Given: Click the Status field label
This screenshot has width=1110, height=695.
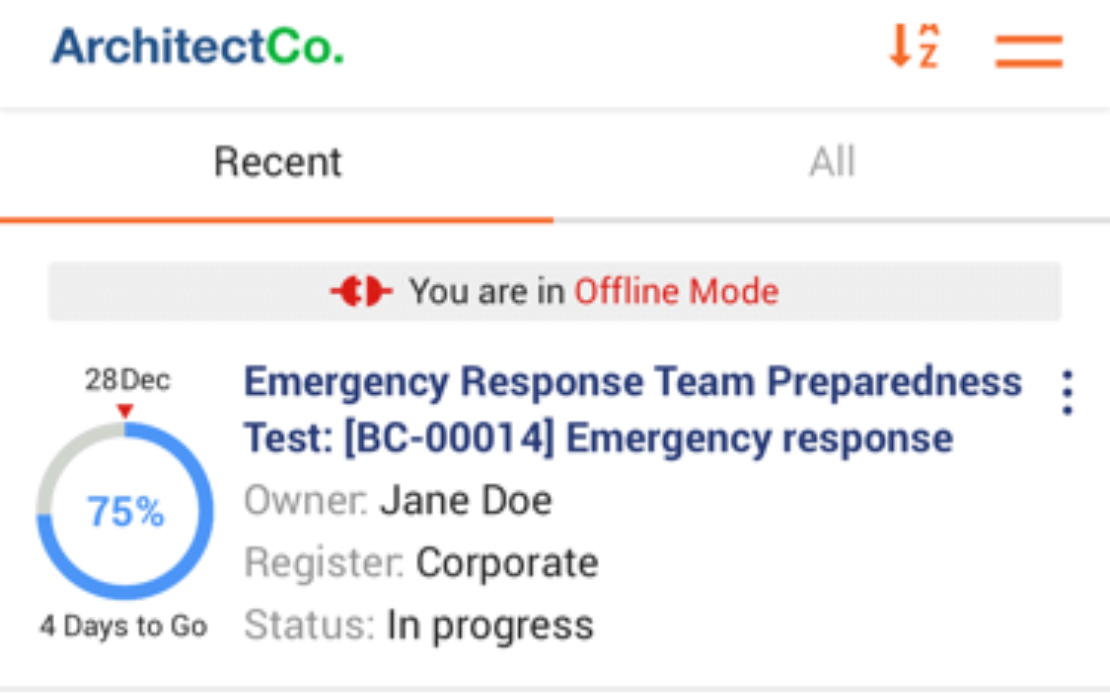Looking at the screenshot, I should [x=309, y=626].
